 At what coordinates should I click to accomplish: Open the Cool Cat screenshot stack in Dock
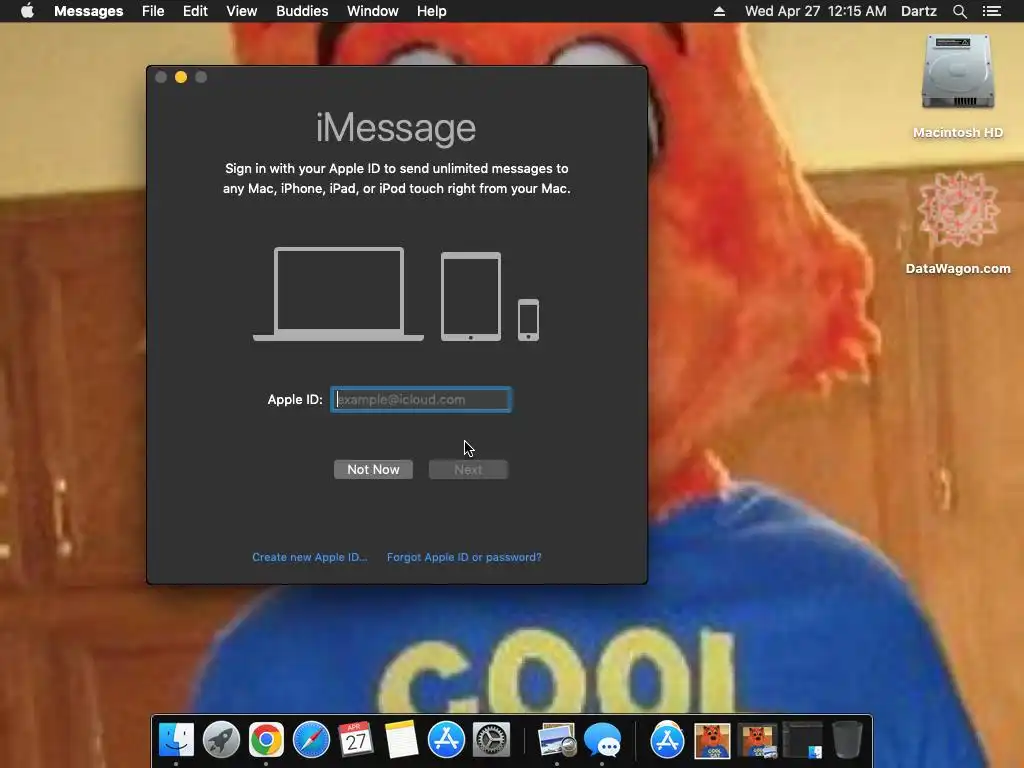coord(758,740)
